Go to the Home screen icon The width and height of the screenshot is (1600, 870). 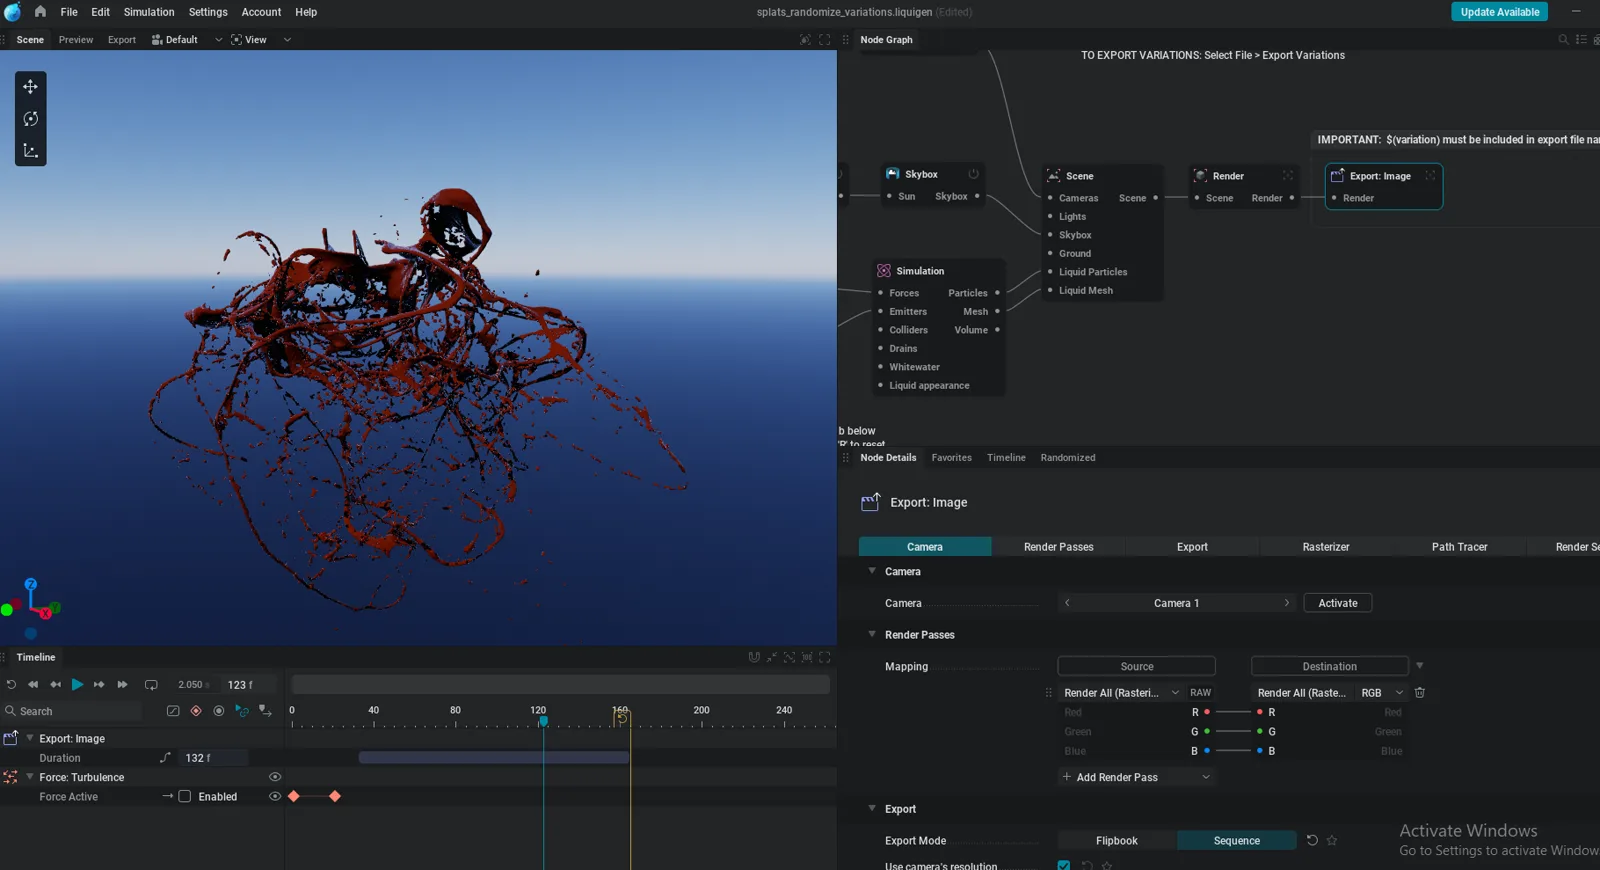coord(40,12)
